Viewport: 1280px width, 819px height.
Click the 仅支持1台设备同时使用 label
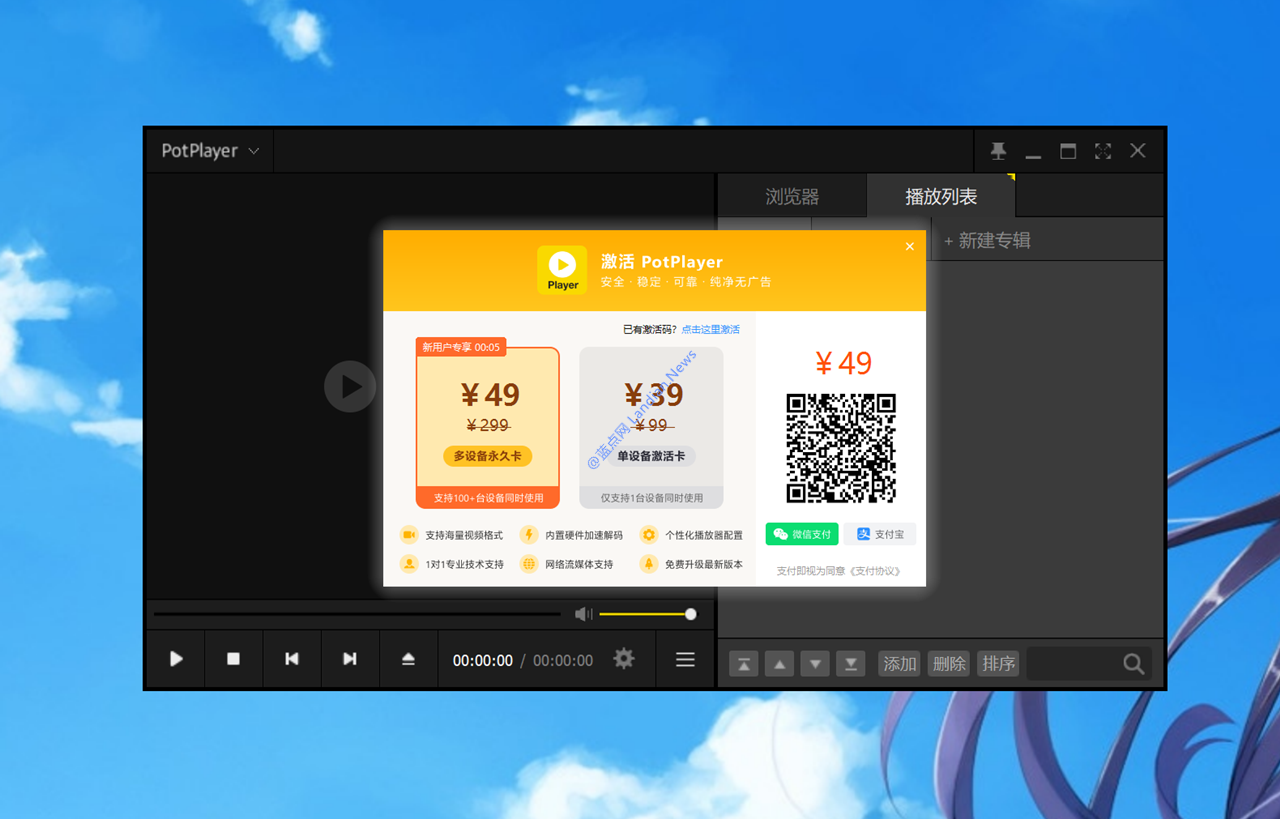pos(651,497)
